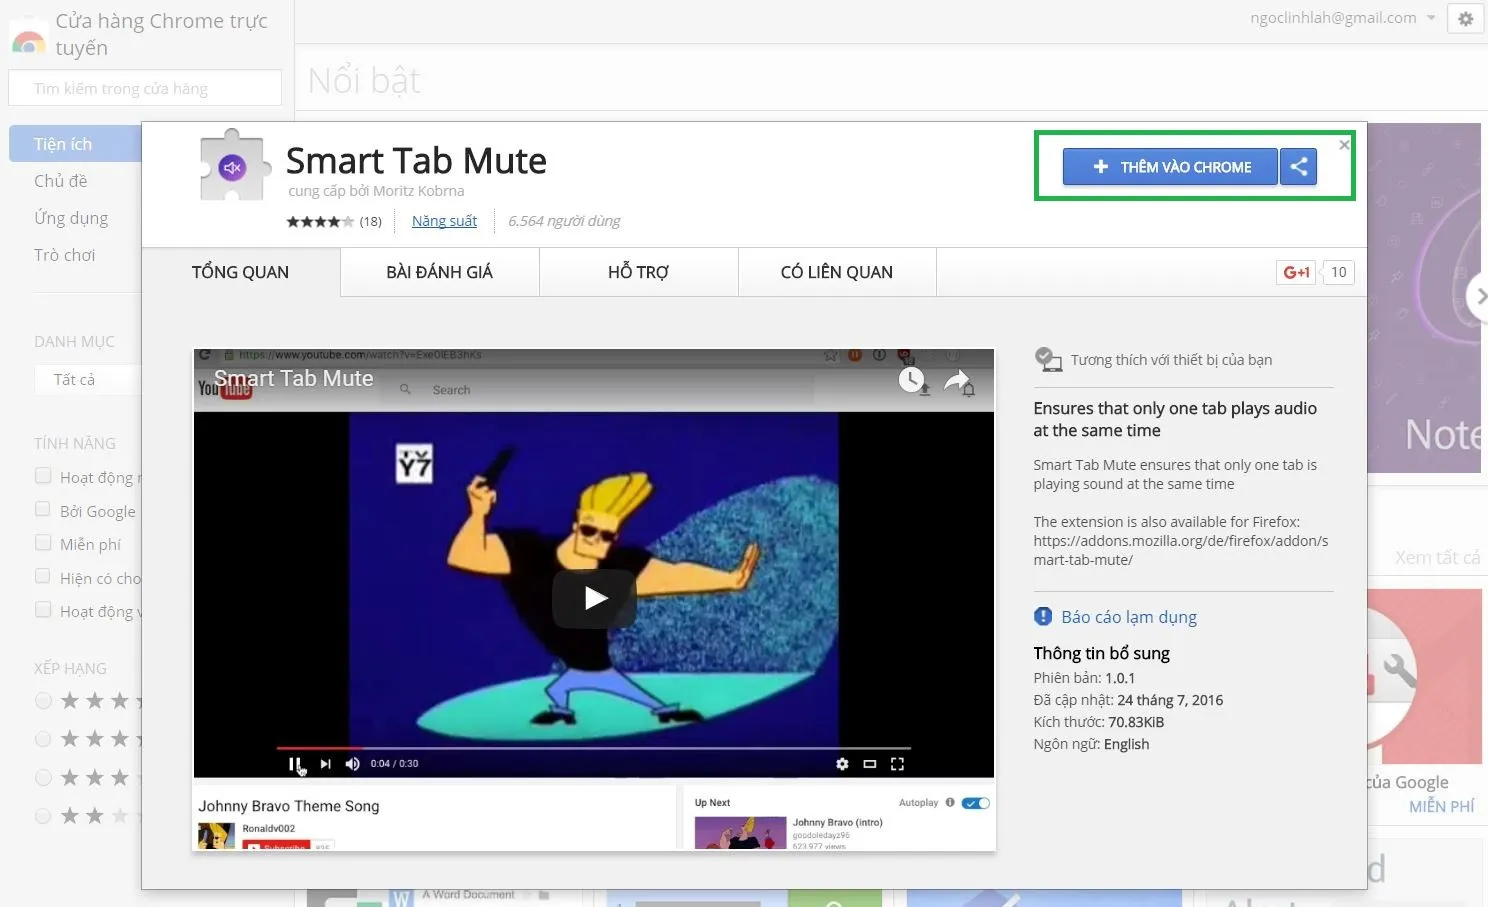Click the report abuse exclamation icon
This screenshot has width=1488, height=907.
click(x=1043, y=616)
